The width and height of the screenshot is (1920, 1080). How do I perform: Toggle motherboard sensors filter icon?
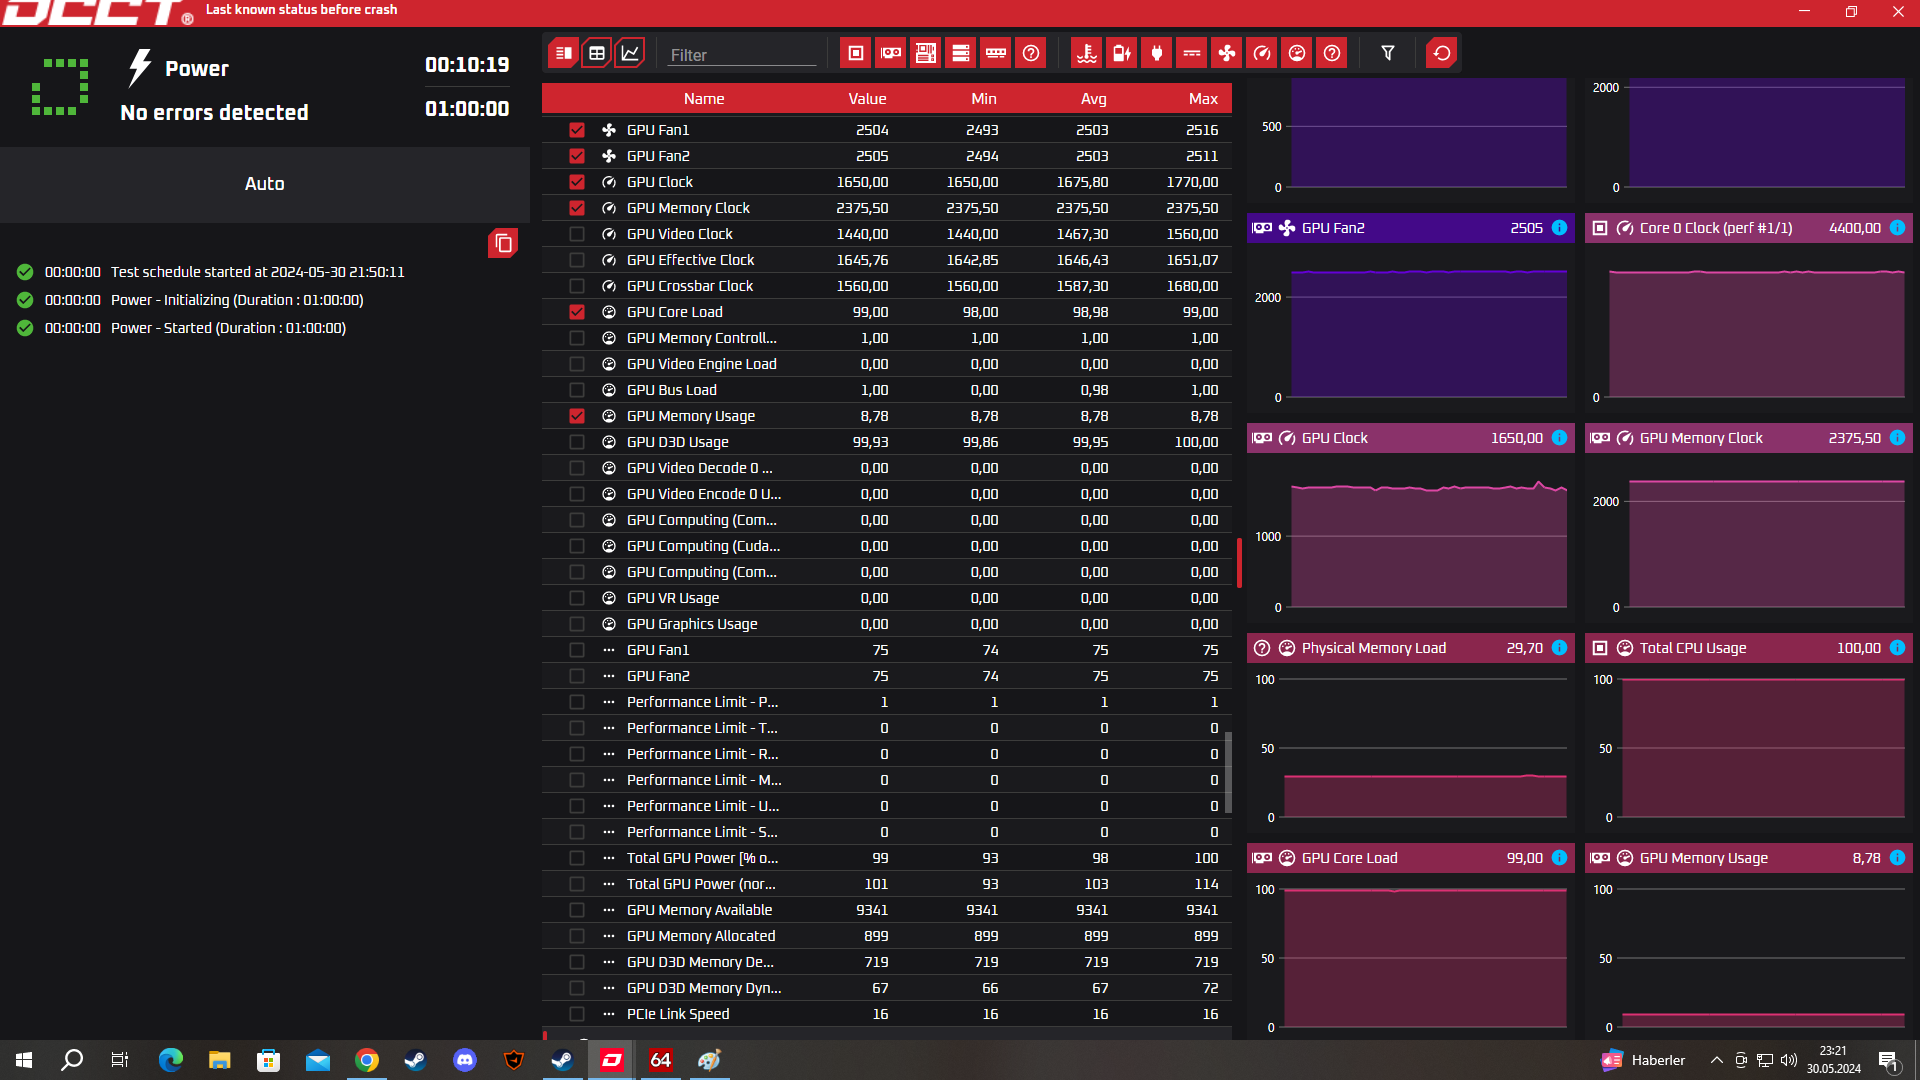(x=926, y=53)
